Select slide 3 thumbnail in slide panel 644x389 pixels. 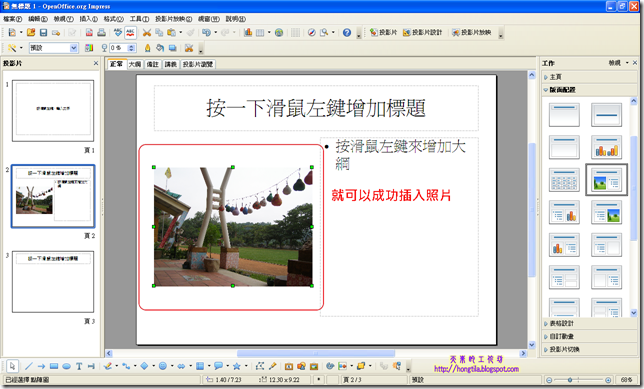coord(53,282)
